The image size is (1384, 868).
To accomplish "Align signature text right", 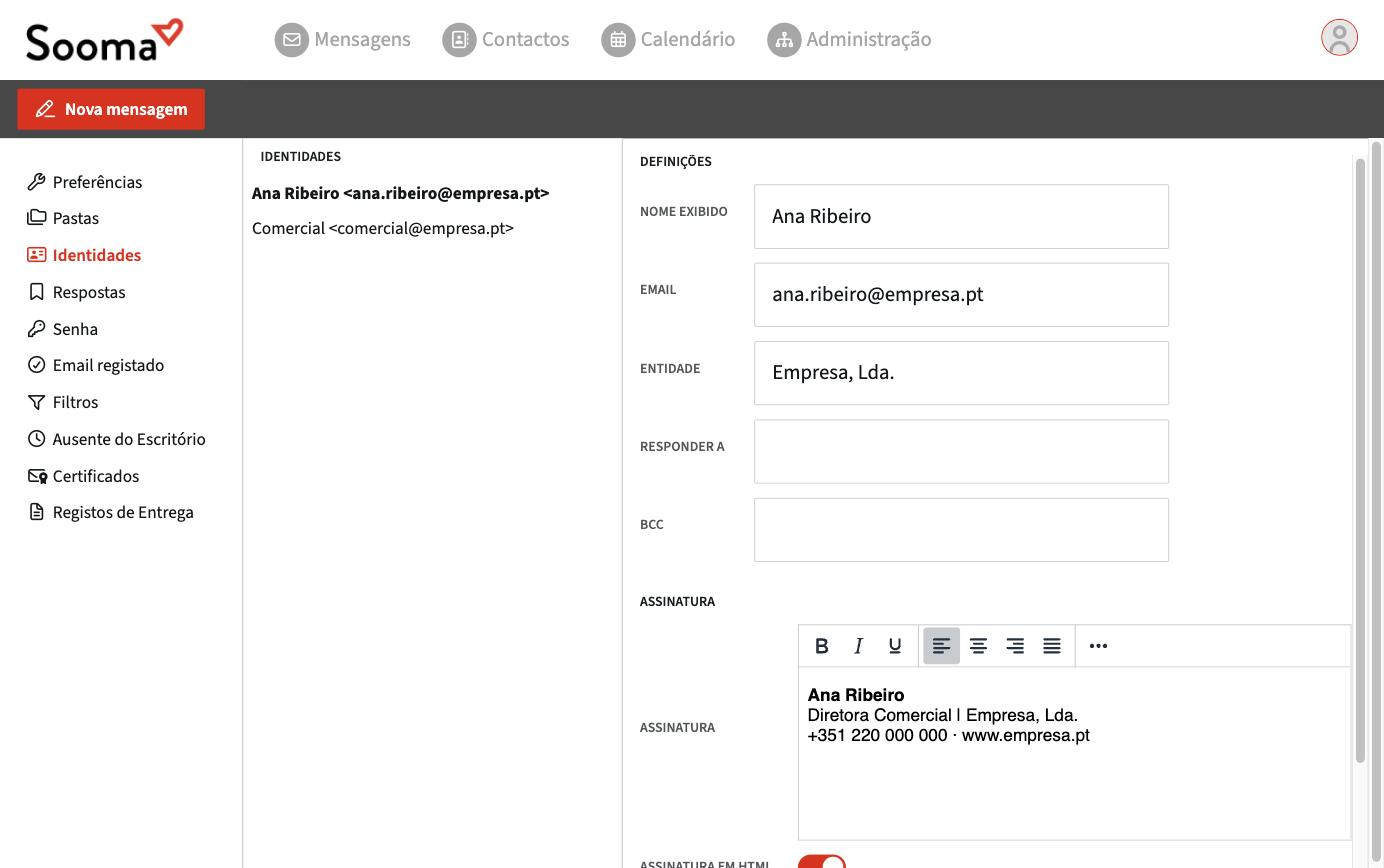I will point(1015,646).
